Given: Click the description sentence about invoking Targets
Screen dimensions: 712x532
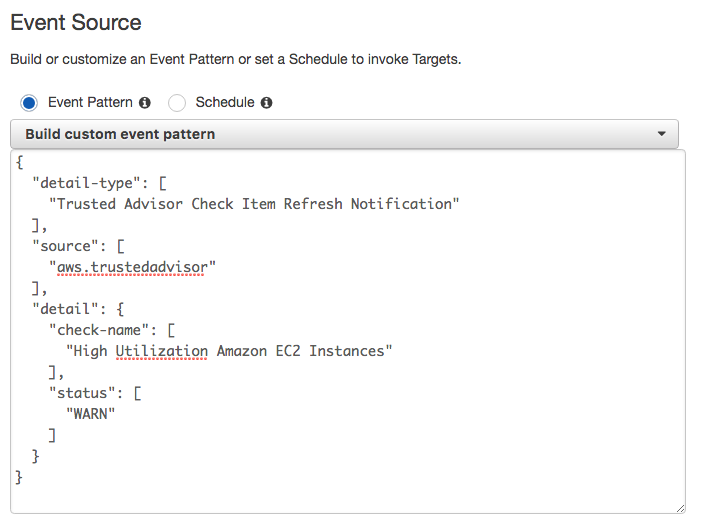Looking at the screenshot, I should (x=236, y=59).
